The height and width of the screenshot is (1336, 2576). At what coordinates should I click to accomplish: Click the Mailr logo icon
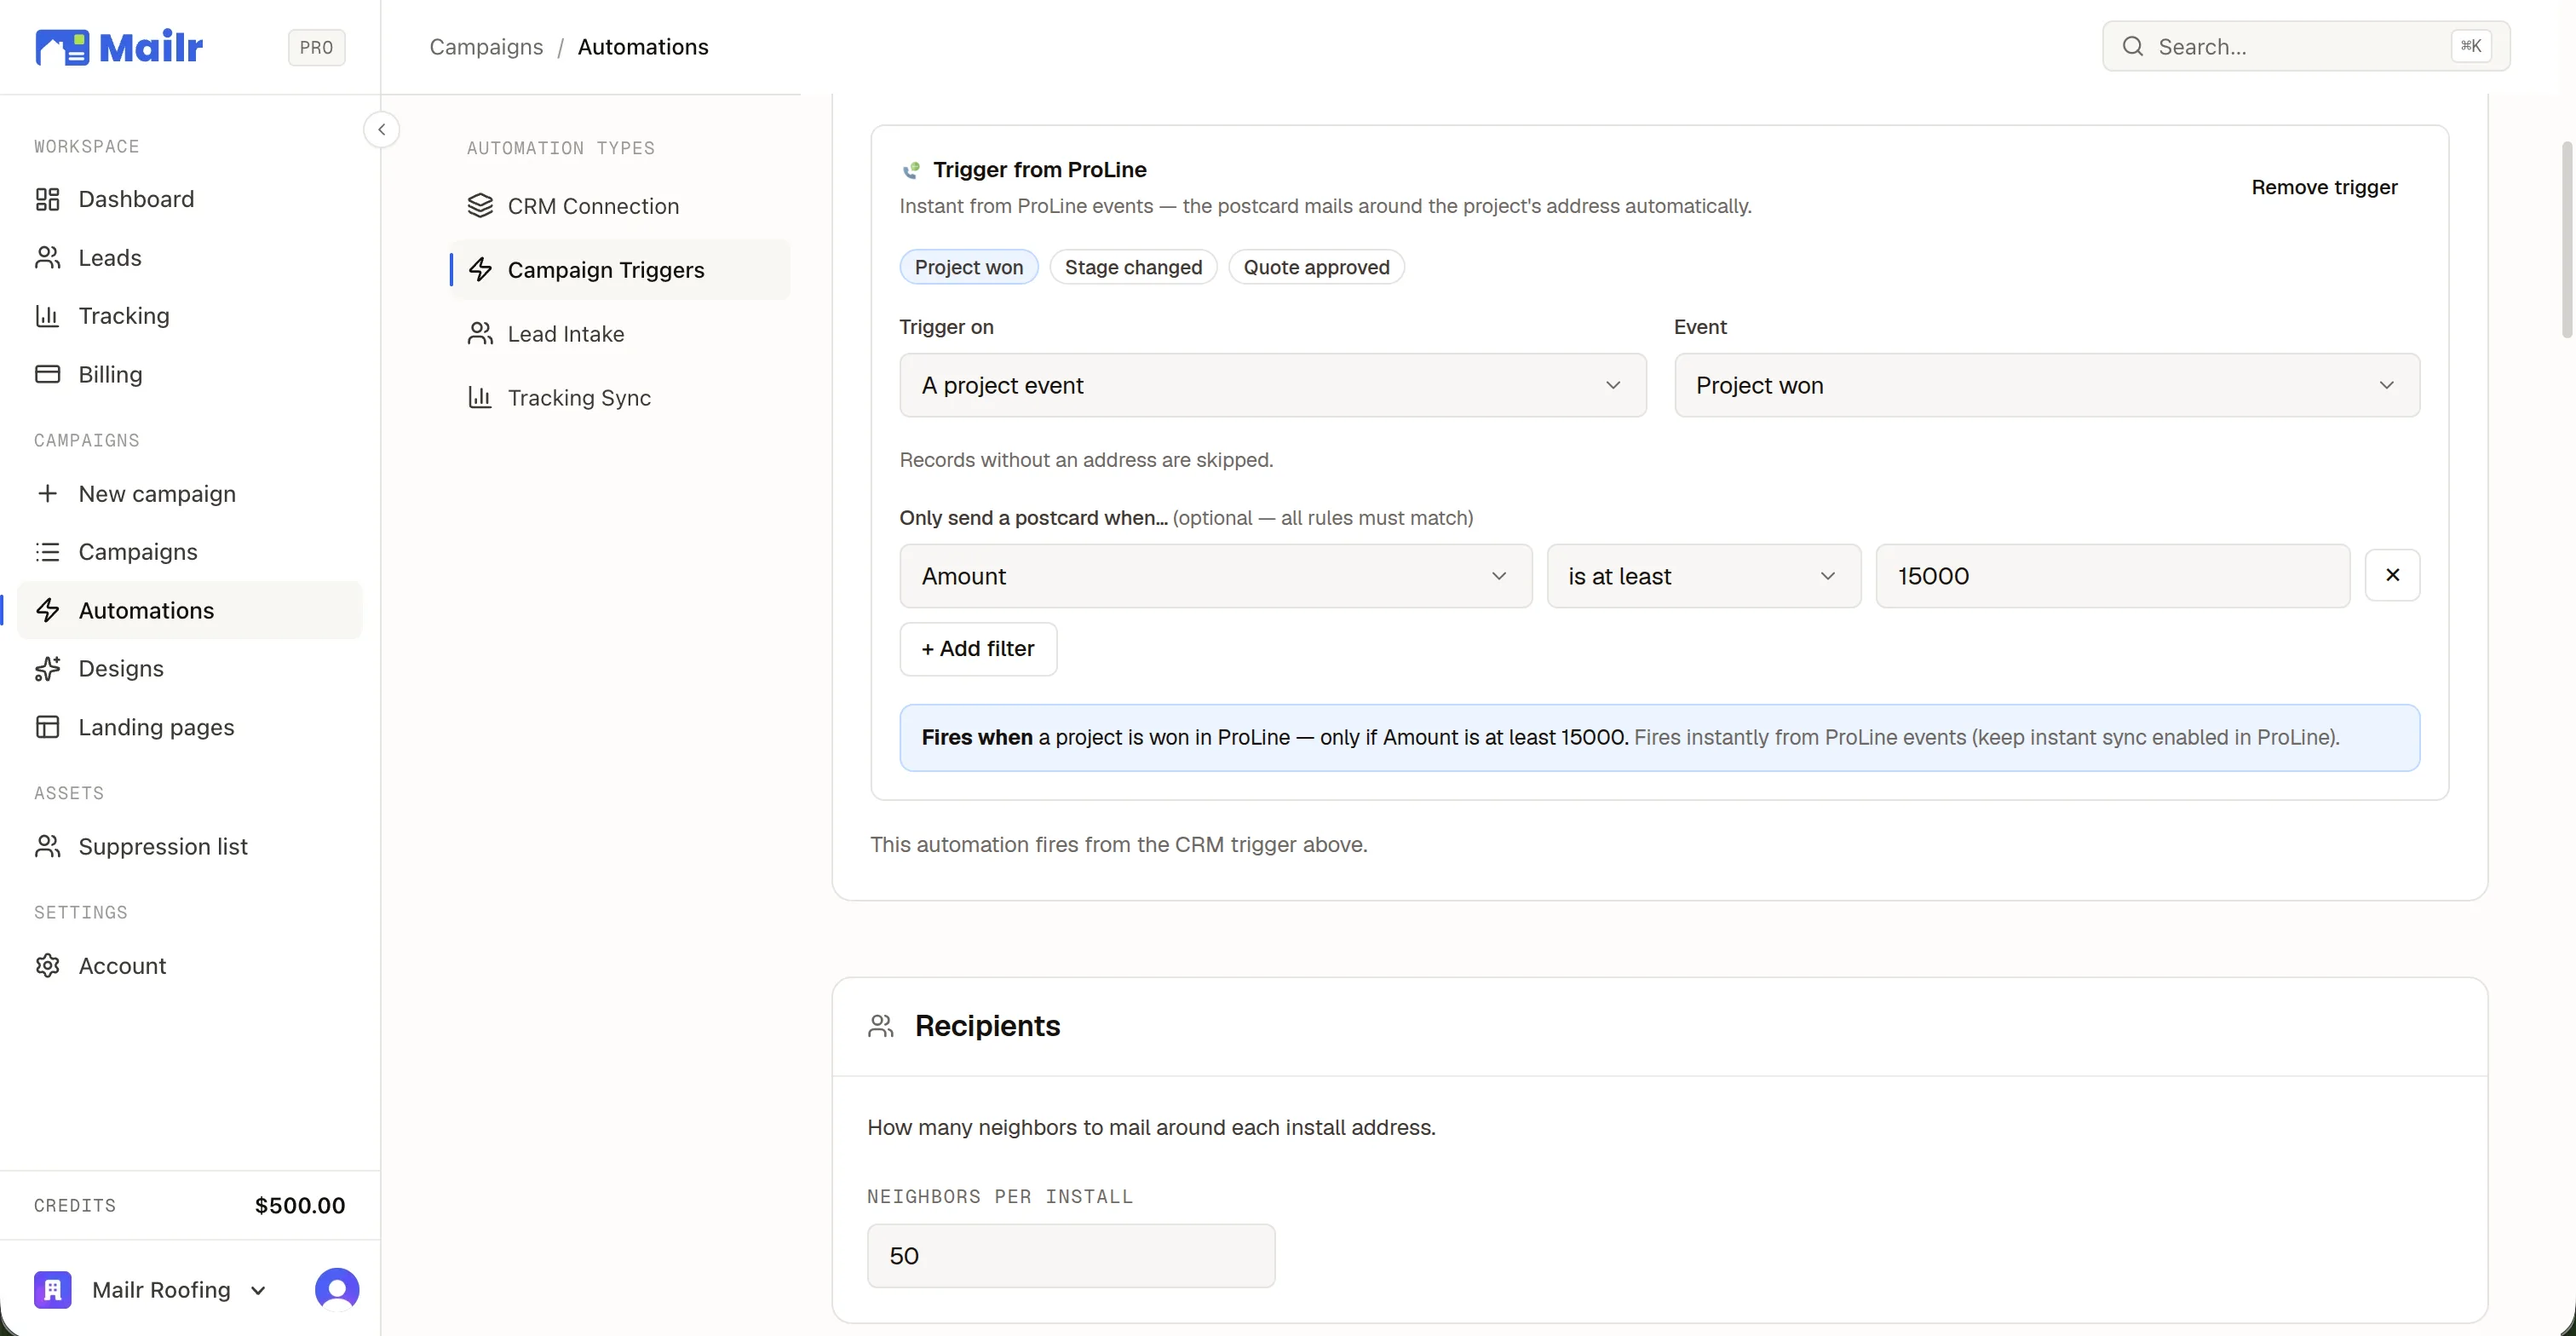pos(62,47)
